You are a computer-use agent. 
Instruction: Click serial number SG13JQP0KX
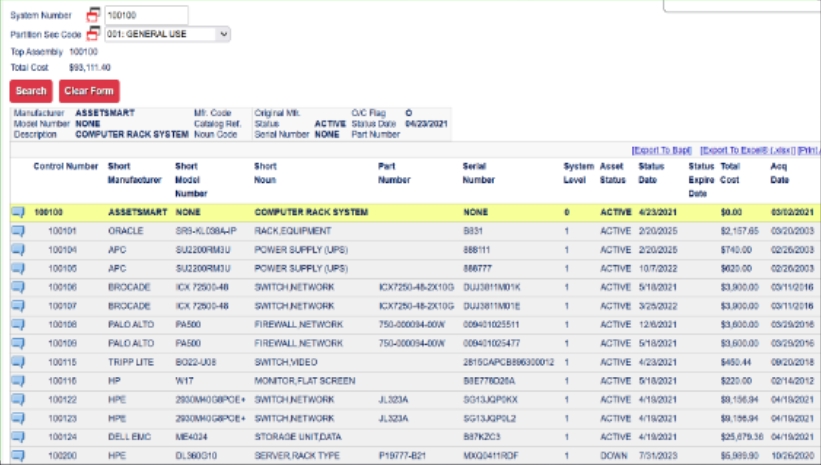490,400
